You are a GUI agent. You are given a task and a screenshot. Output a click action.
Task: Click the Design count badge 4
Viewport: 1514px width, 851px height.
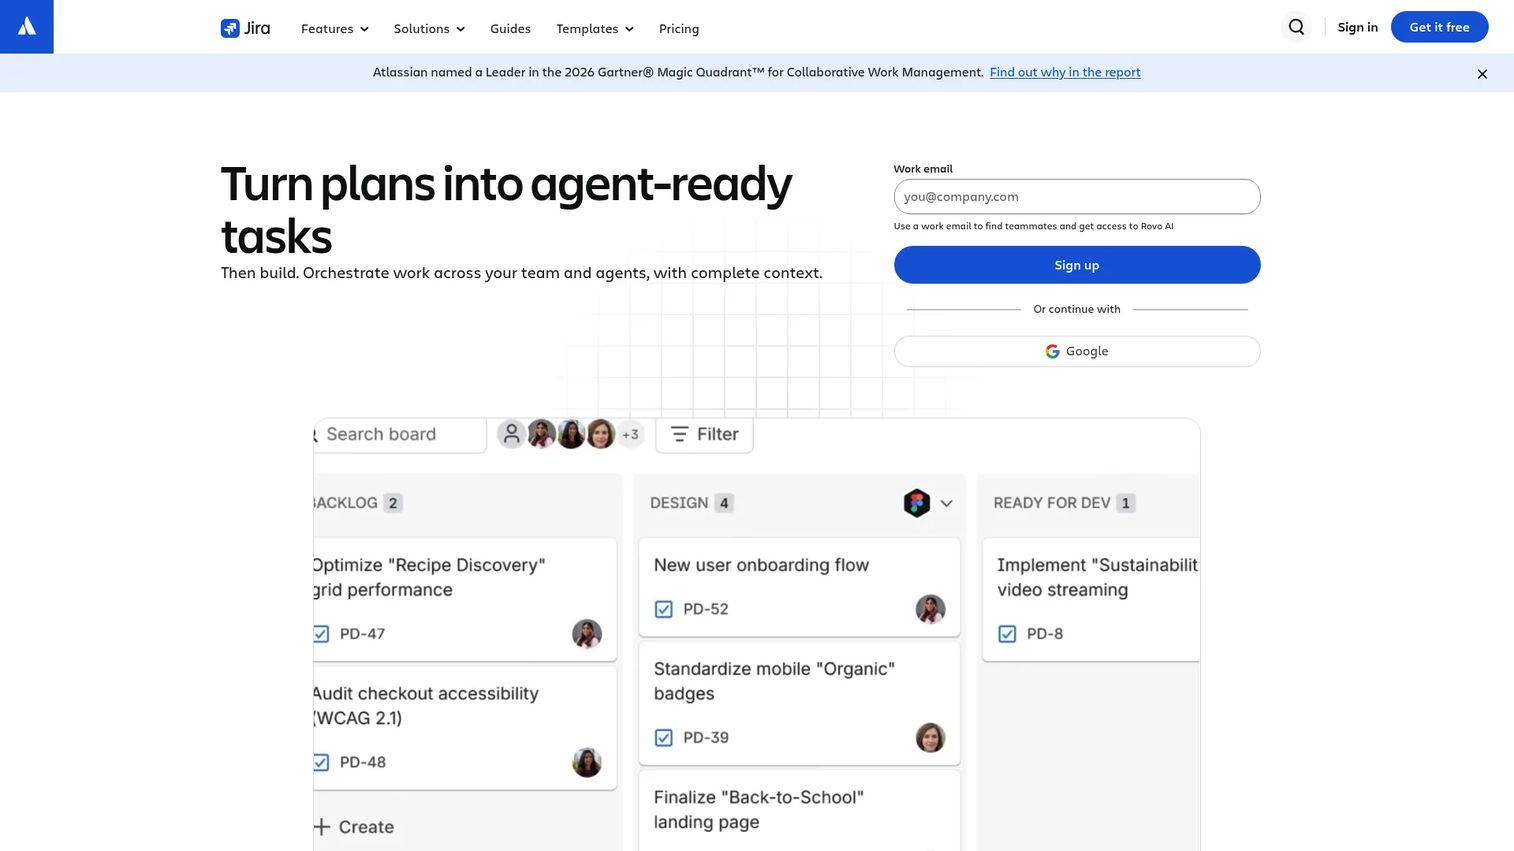tap(724, 503)
